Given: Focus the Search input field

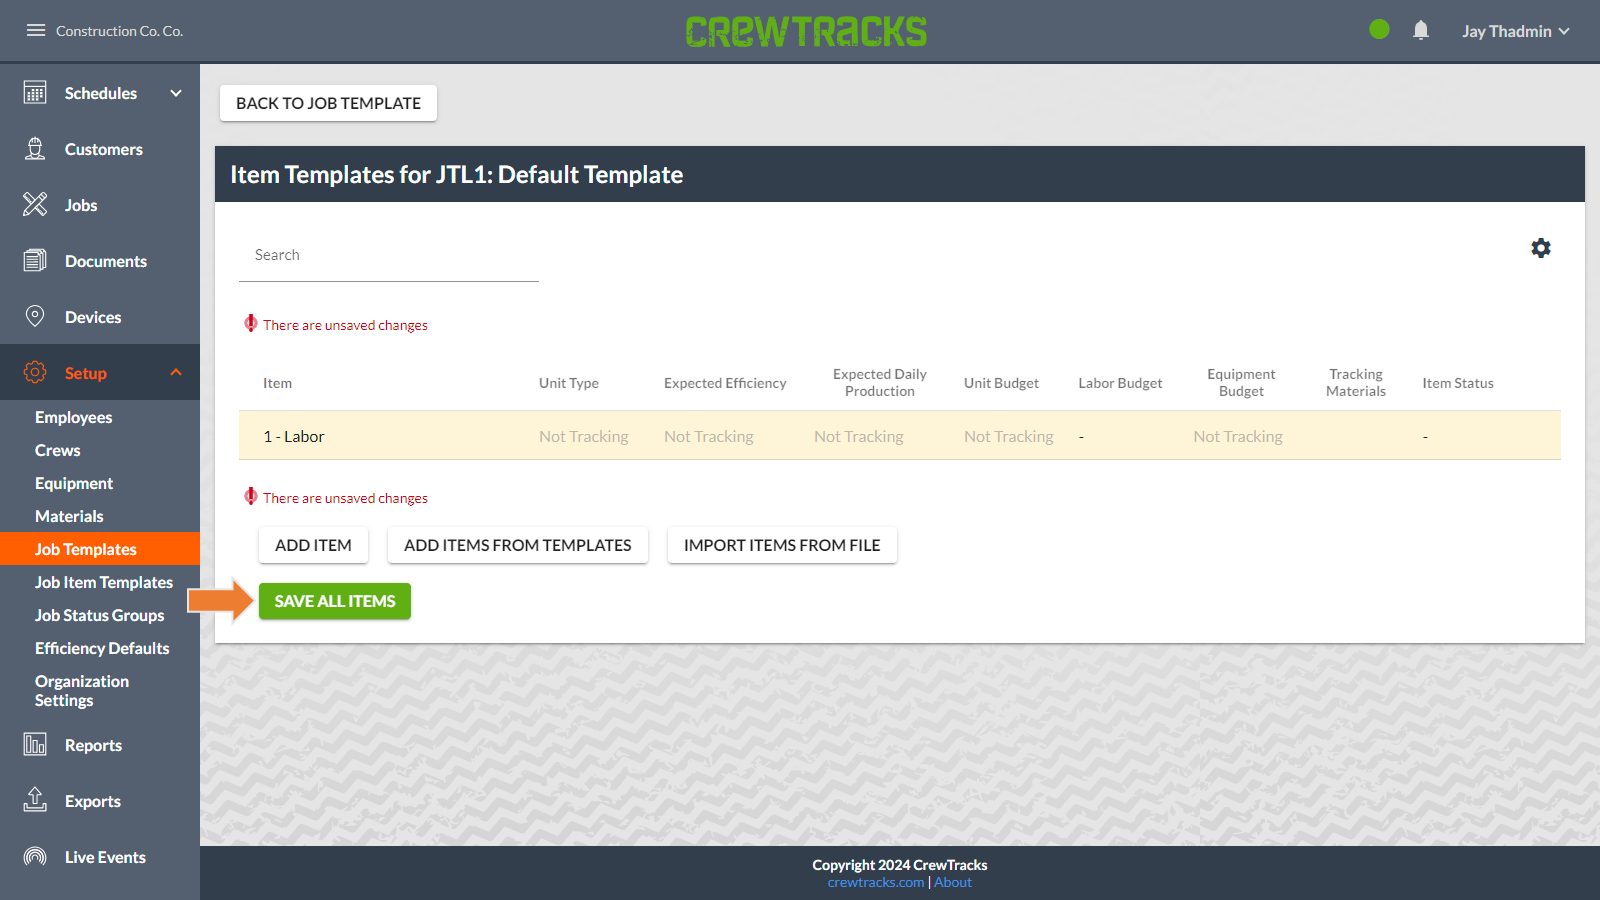Looking at the screenshot, I should pos(389,256).
